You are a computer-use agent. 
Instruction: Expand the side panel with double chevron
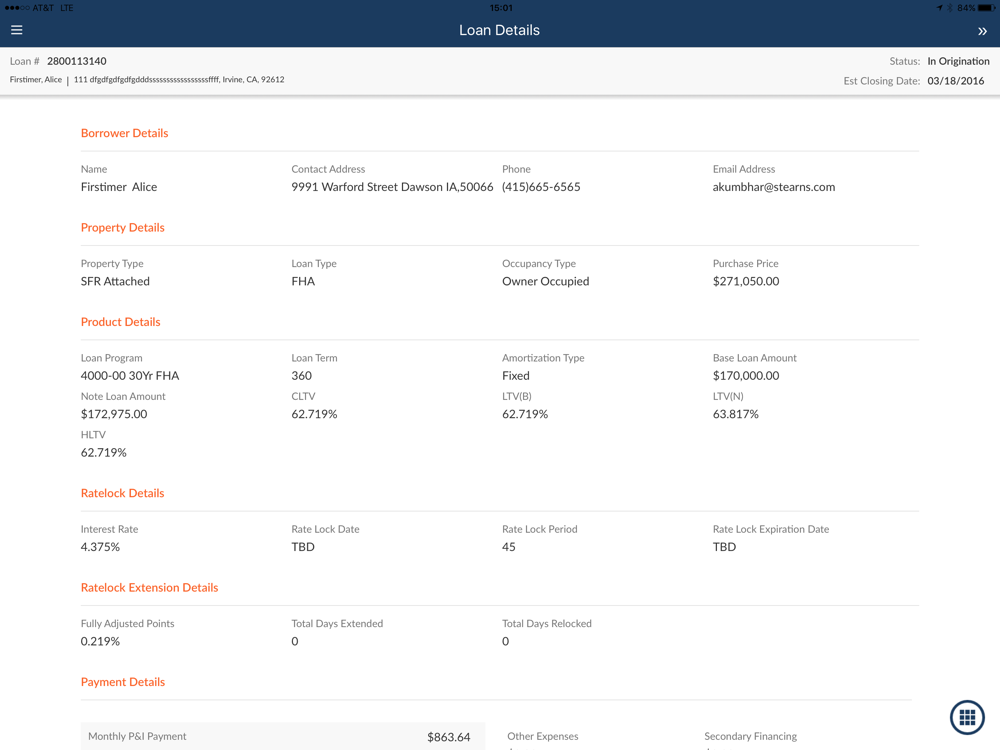tap(981, 31)
